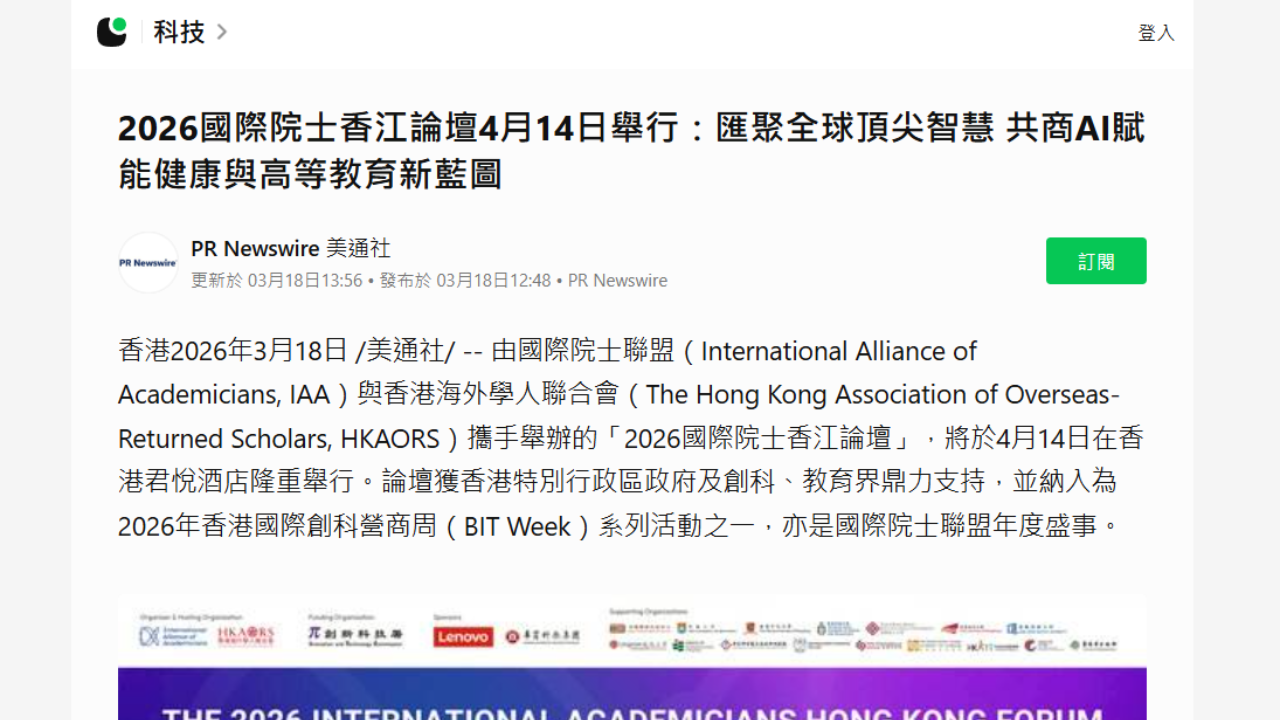
Task: Click the Lenovo sponsor logo in the banner
Action: point(463,637)
